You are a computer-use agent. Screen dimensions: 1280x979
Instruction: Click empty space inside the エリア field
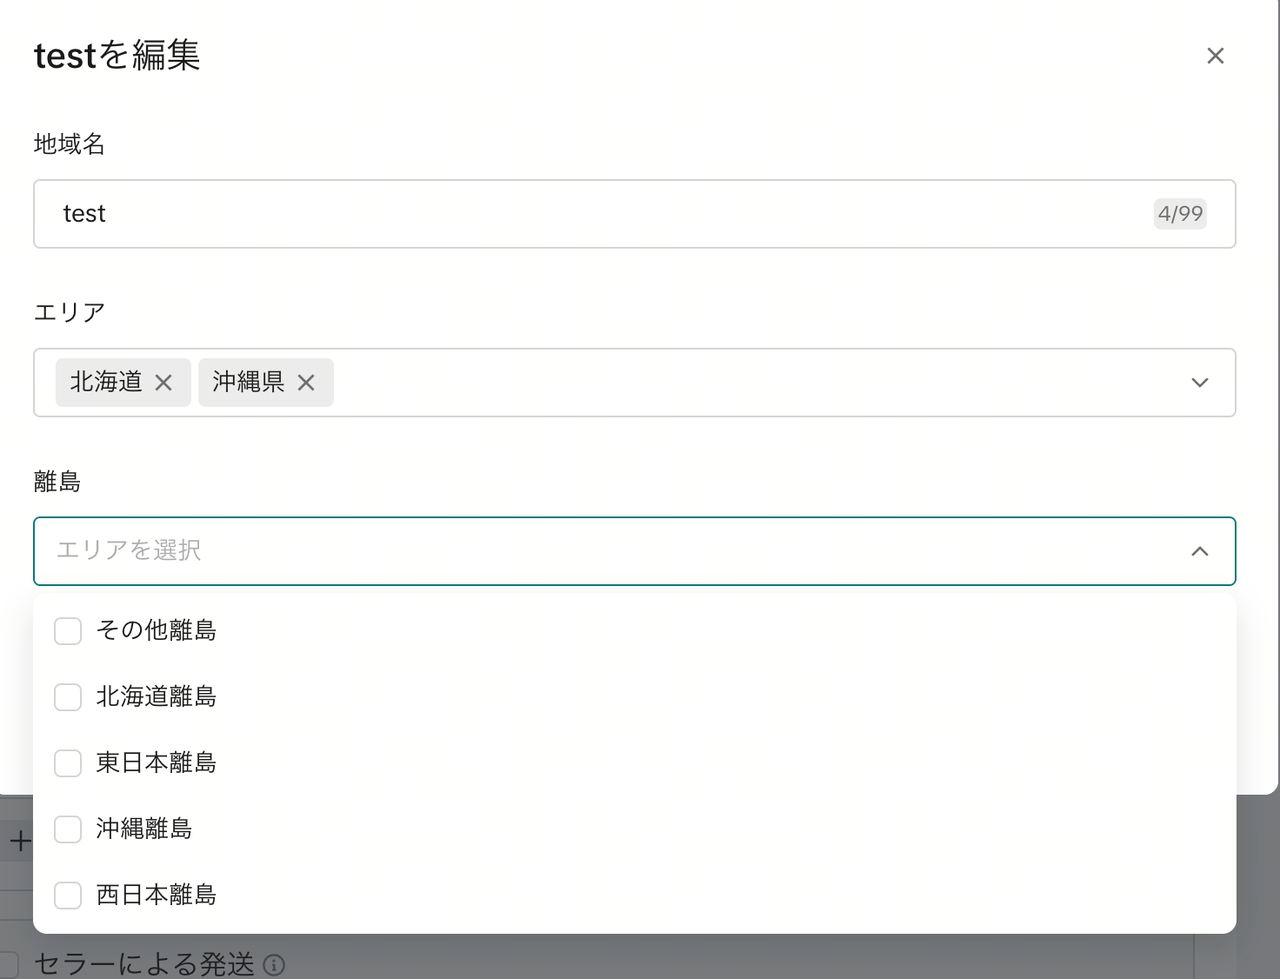click(750, 383)
